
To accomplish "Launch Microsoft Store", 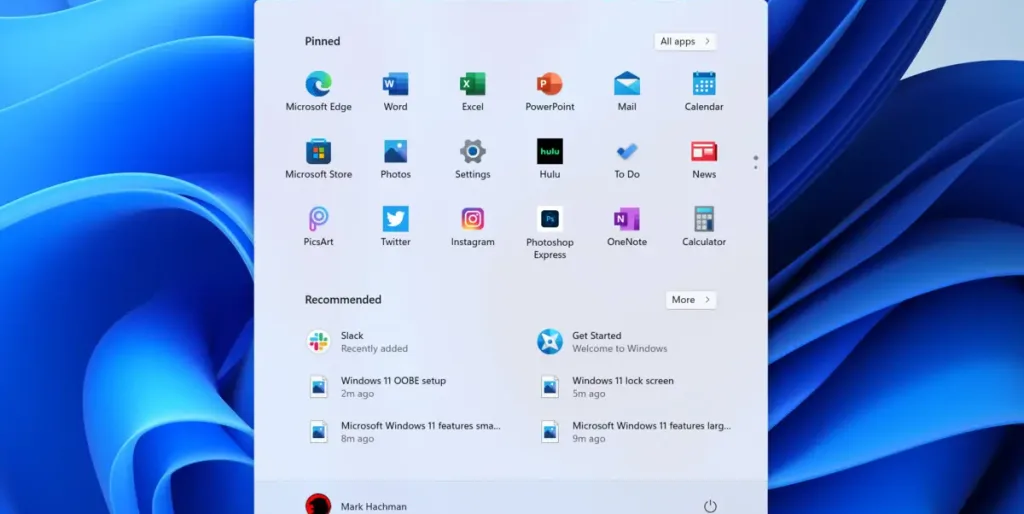I will 319,159.
